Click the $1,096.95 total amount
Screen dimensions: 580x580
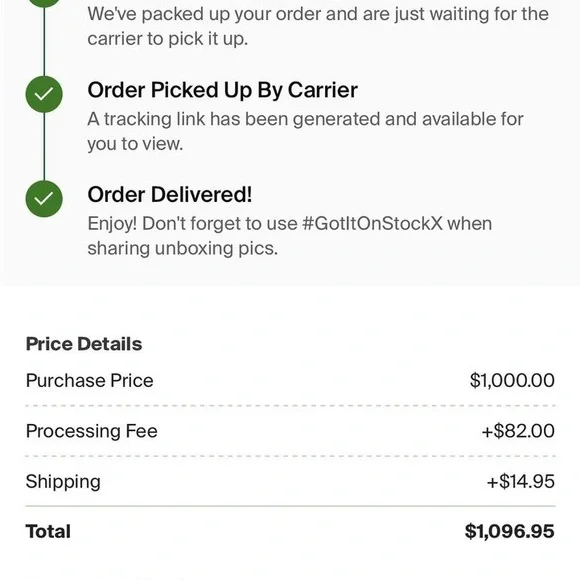pos(509,532)
